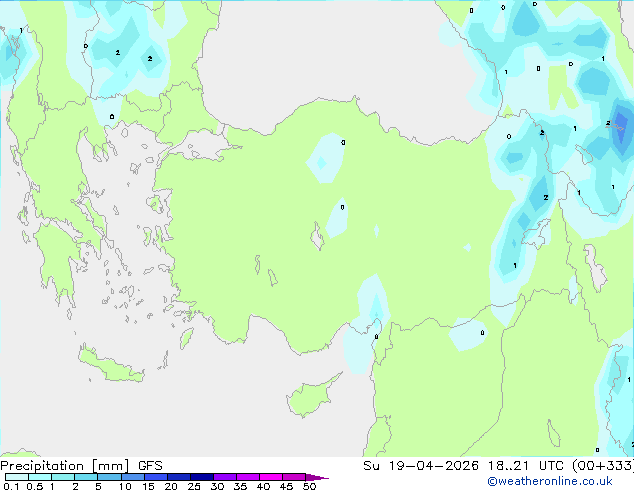
Task: Click the '18..21 UTC' time range text
Action: point(526,466)
